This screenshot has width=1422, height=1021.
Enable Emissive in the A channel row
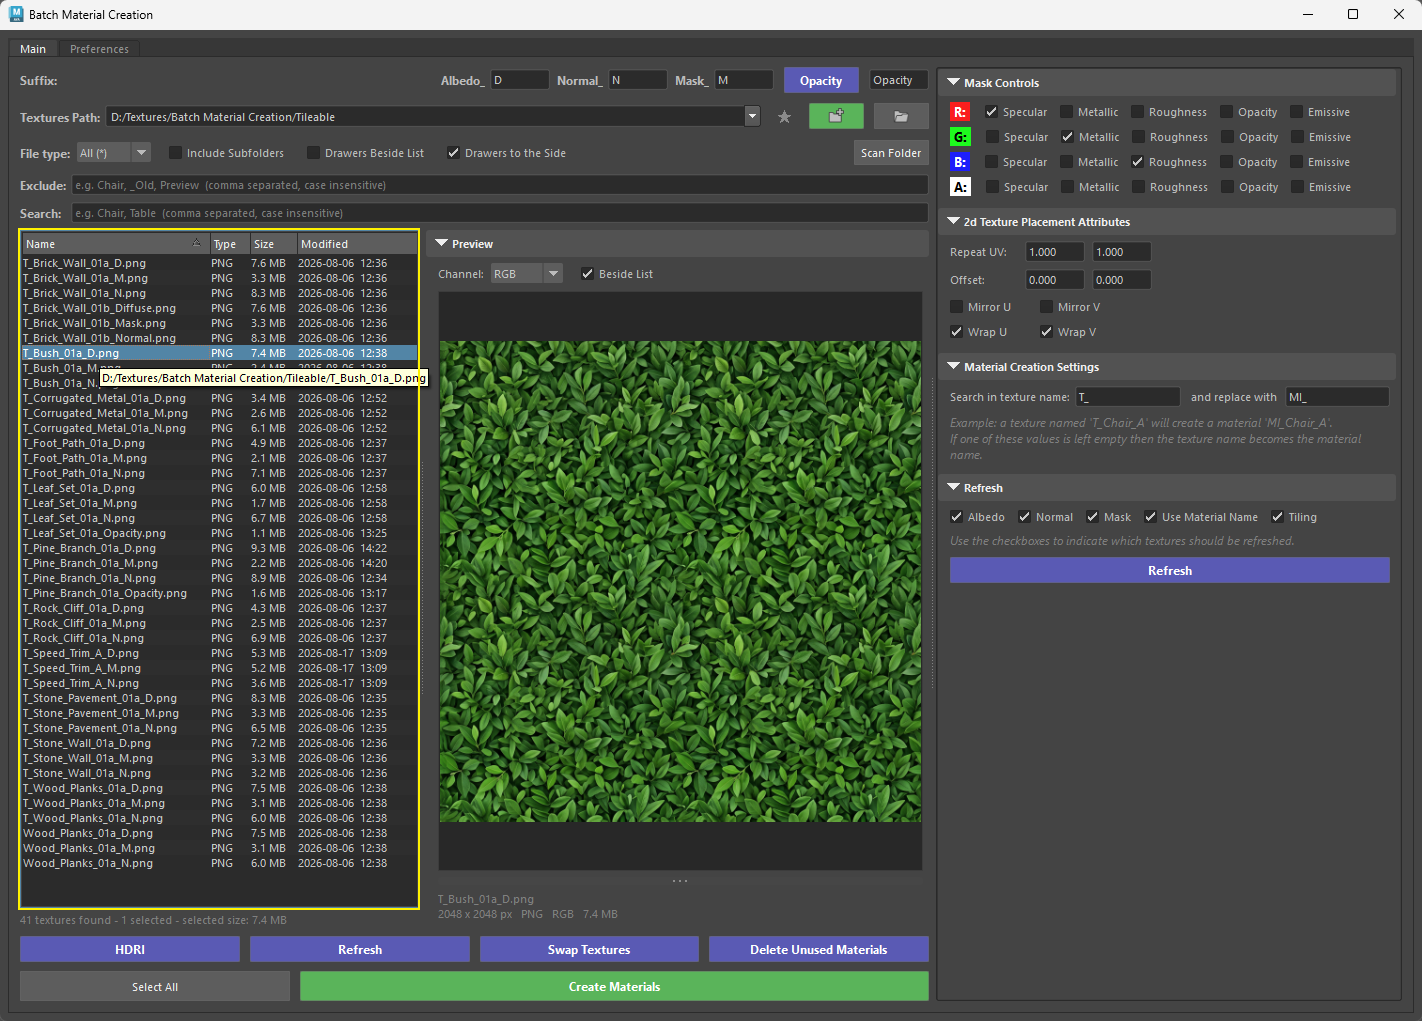point(1298,187)
